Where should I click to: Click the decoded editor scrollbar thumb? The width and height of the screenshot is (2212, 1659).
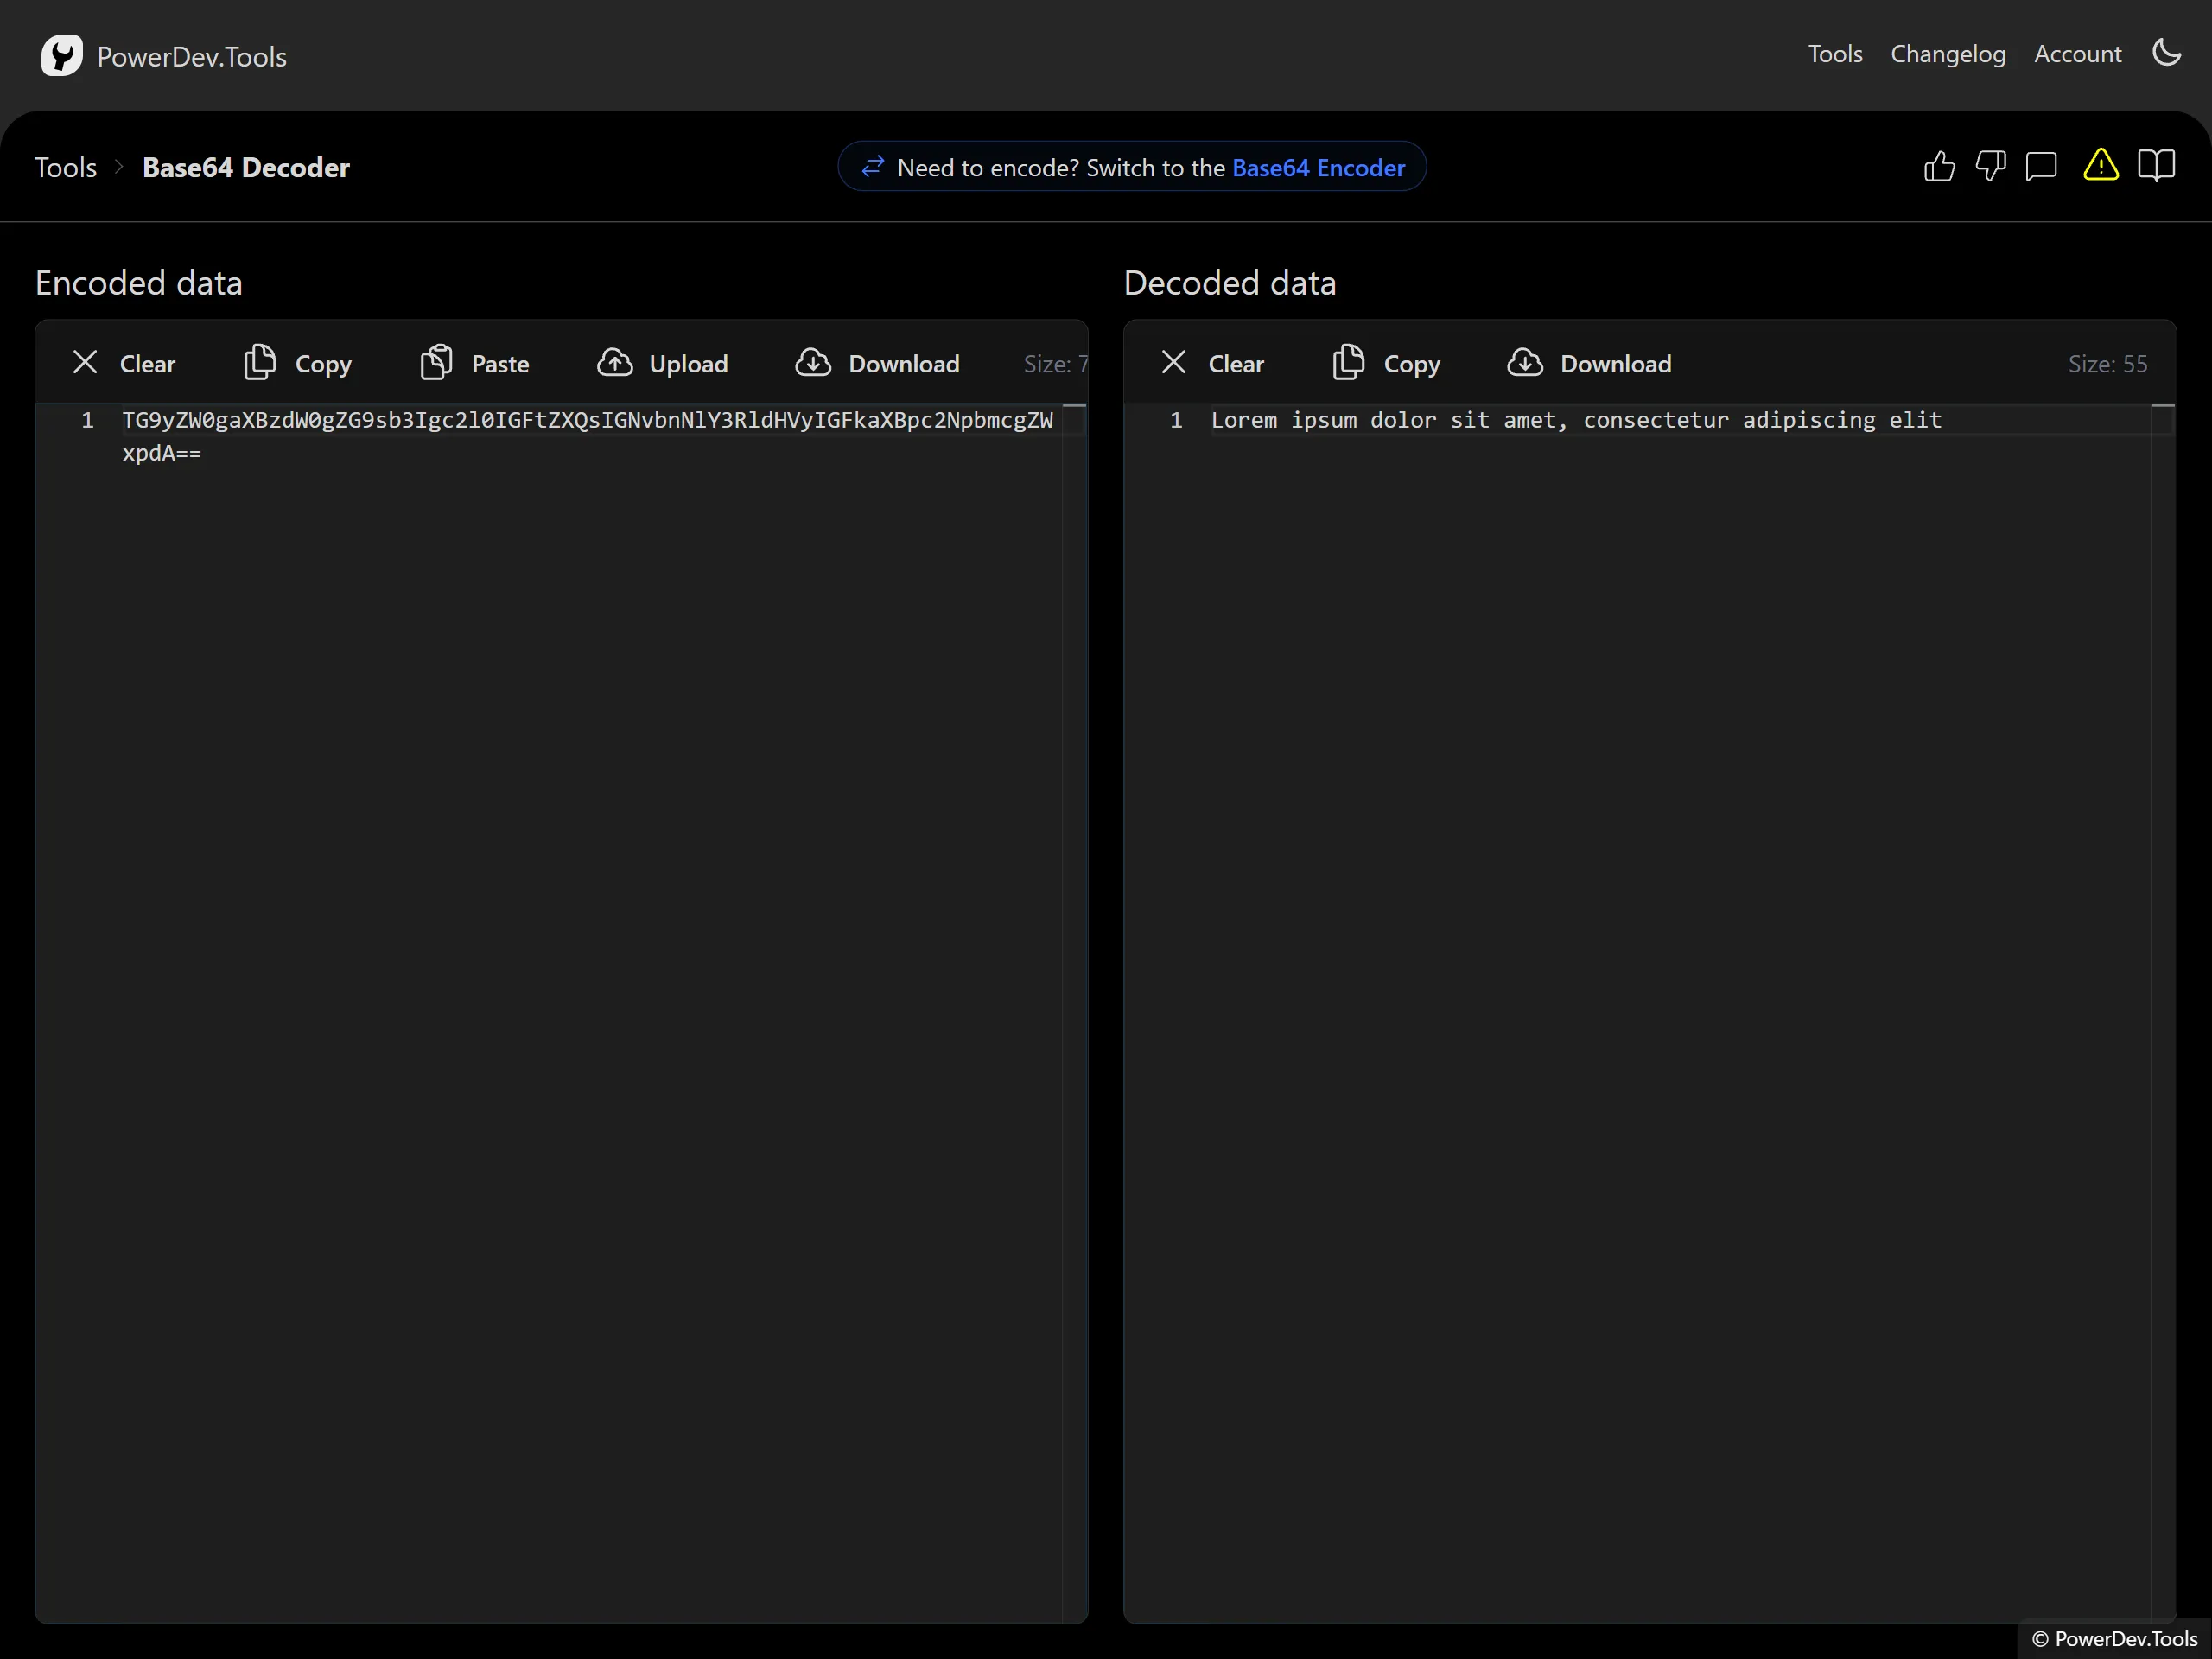2163,405
